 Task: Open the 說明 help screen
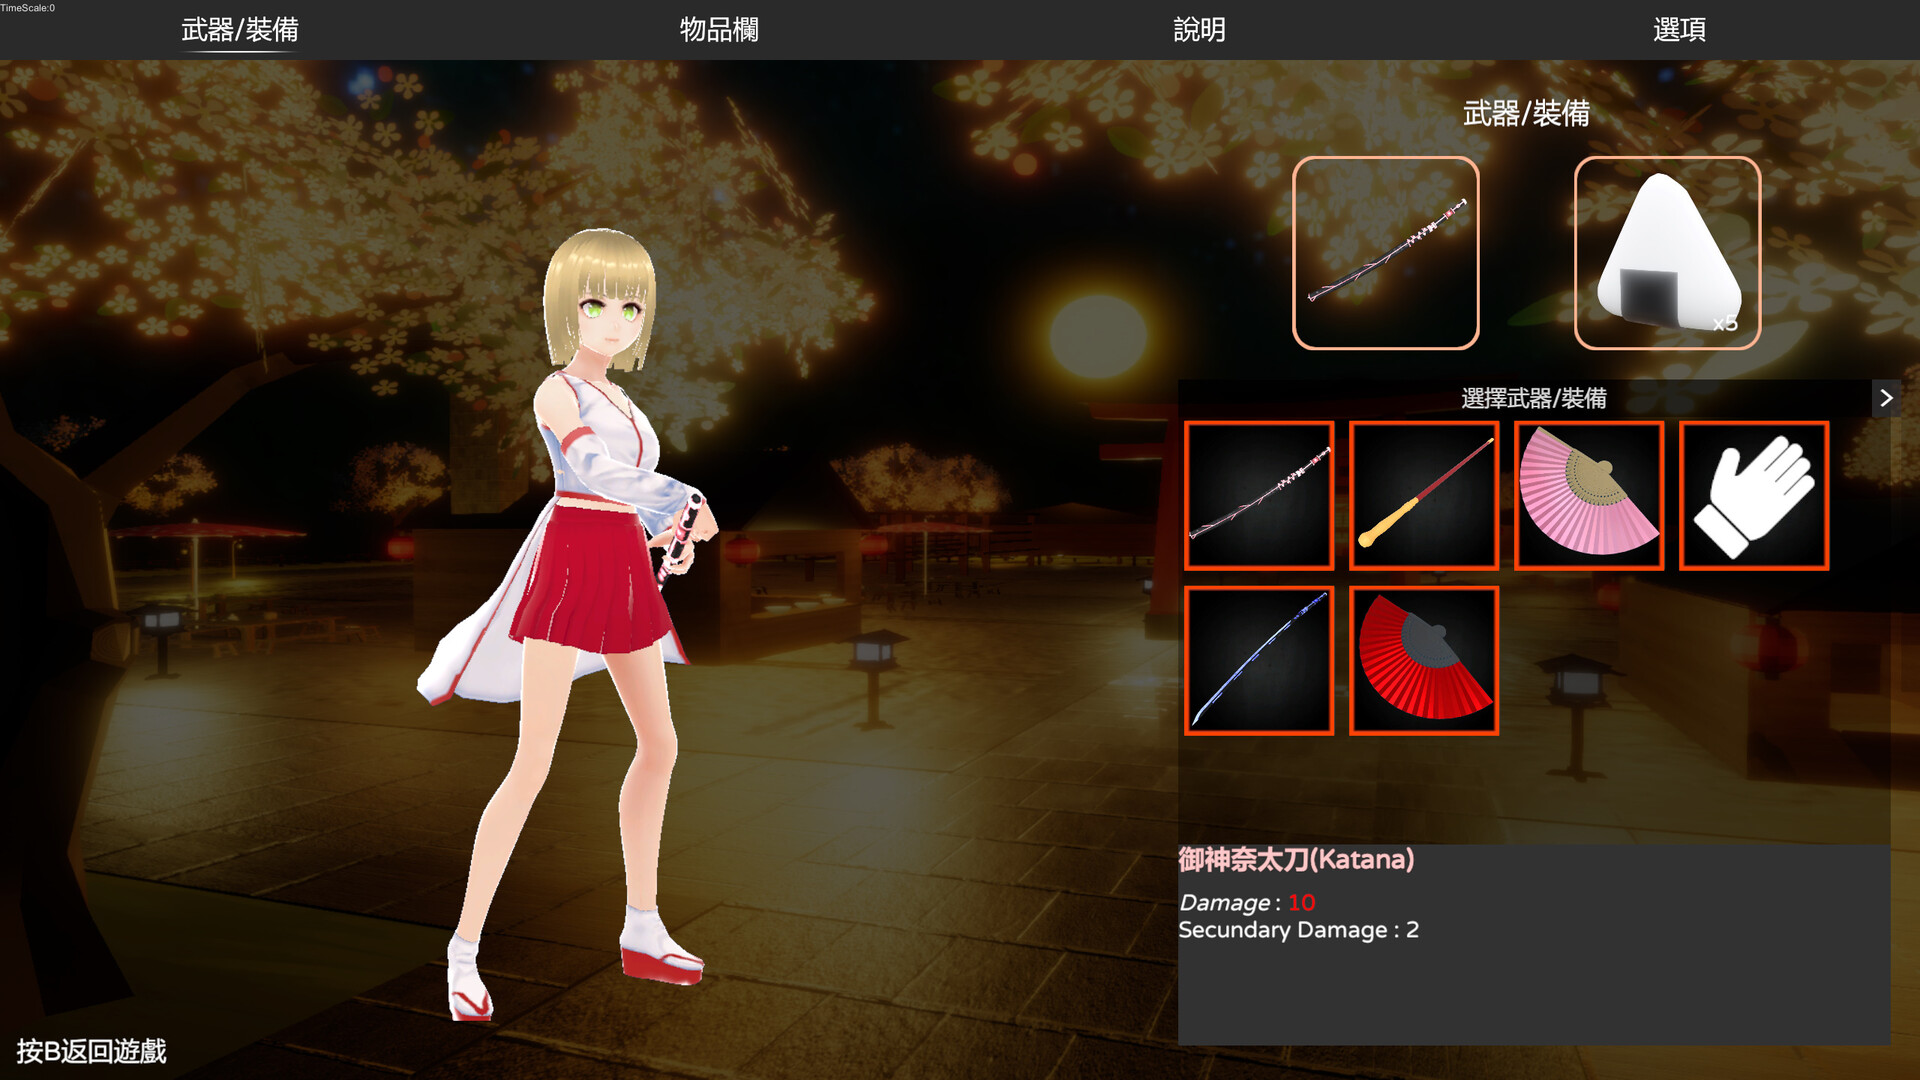1200,31
